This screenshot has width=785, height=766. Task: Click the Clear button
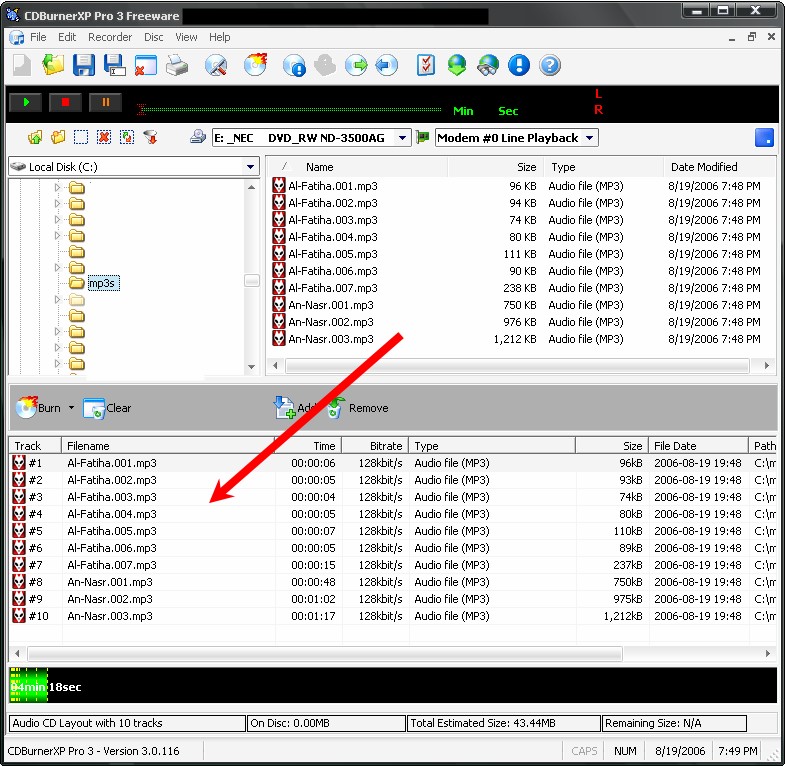(107, 408)
